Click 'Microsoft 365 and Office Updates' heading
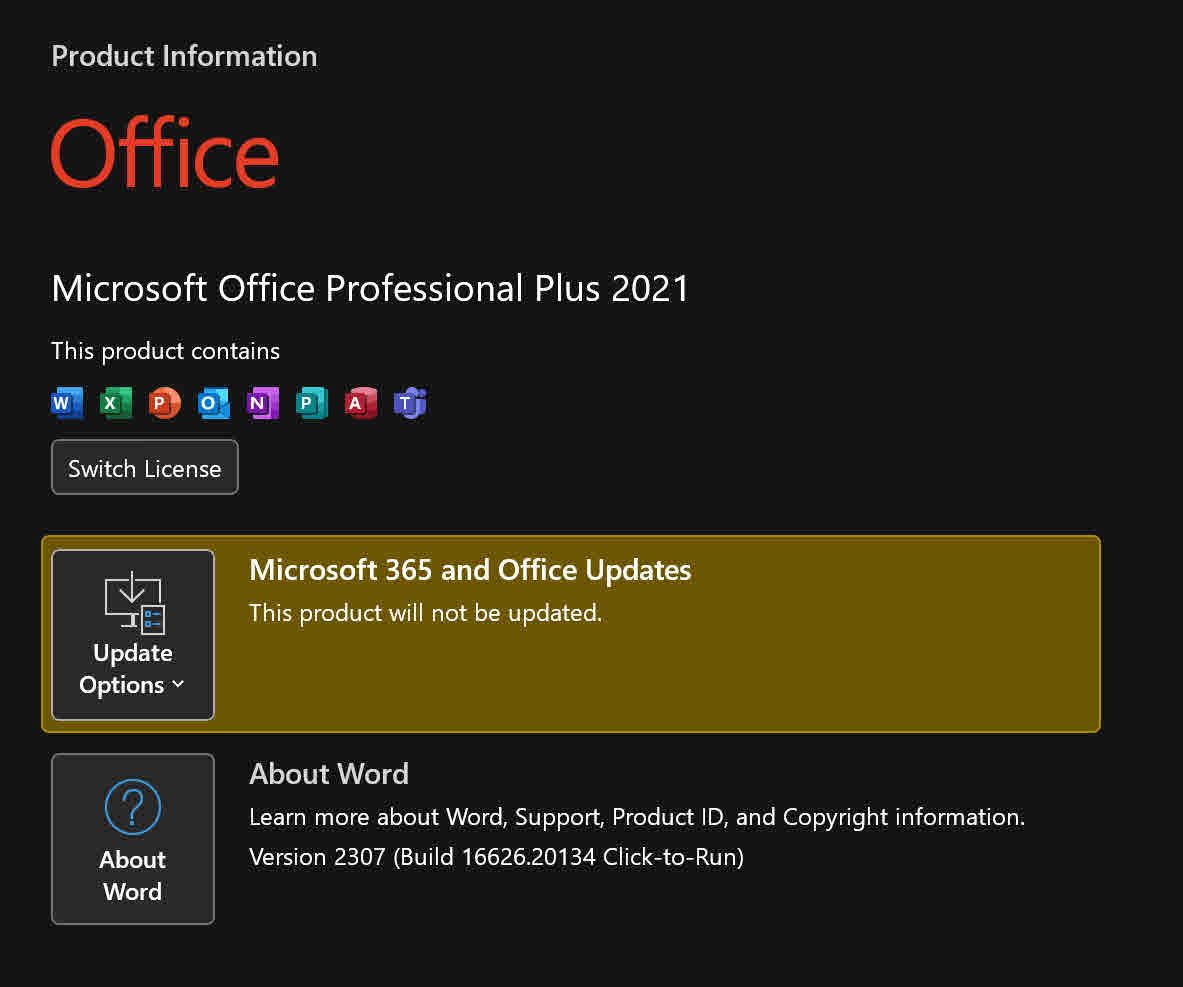Image resolution: width=1183 pixels, height=987 pixels. 470,570
